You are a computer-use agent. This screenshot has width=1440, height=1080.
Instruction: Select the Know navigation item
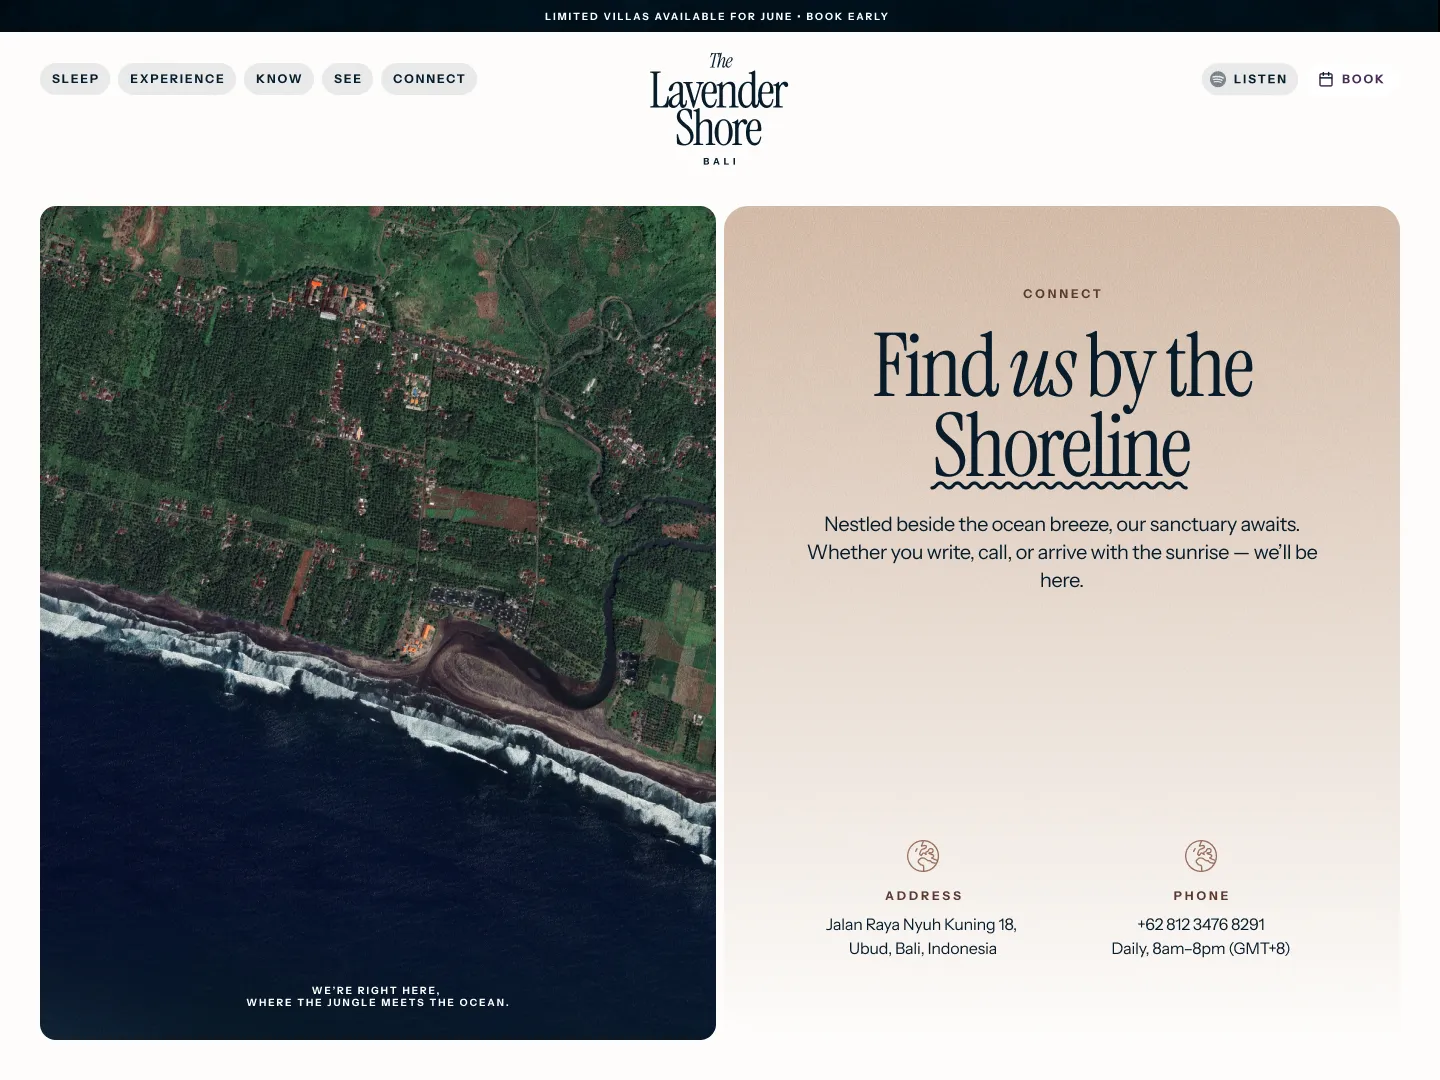(279, 79)
